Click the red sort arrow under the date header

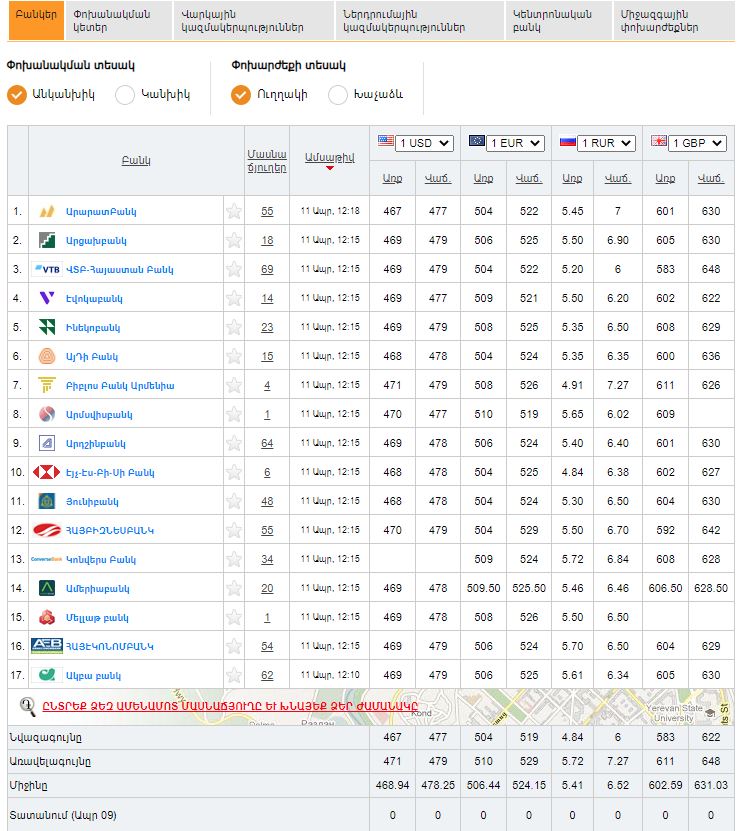330,168
